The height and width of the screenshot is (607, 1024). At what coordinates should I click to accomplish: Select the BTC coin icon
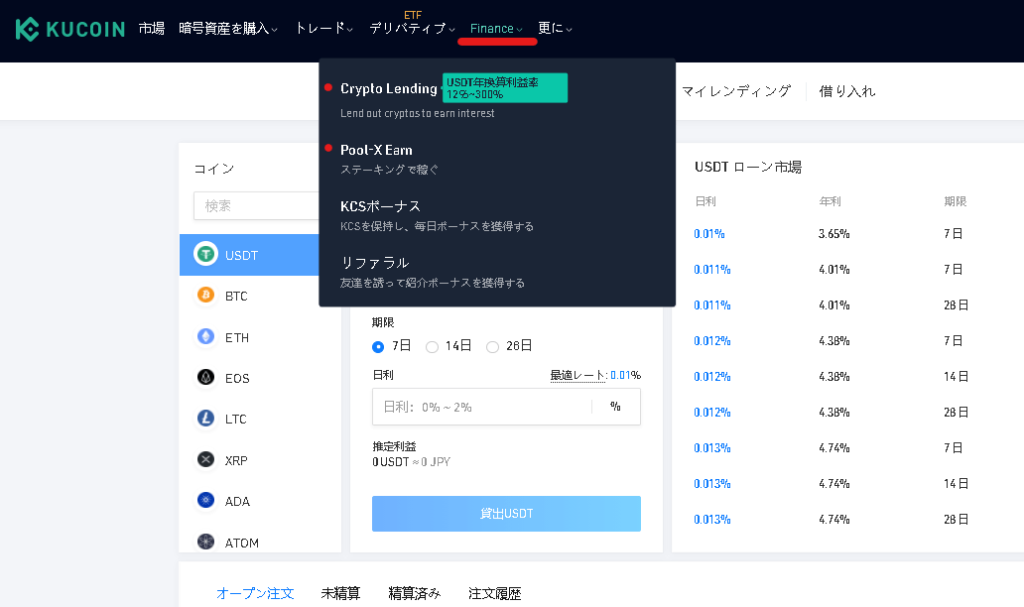[x=206, y=295]
